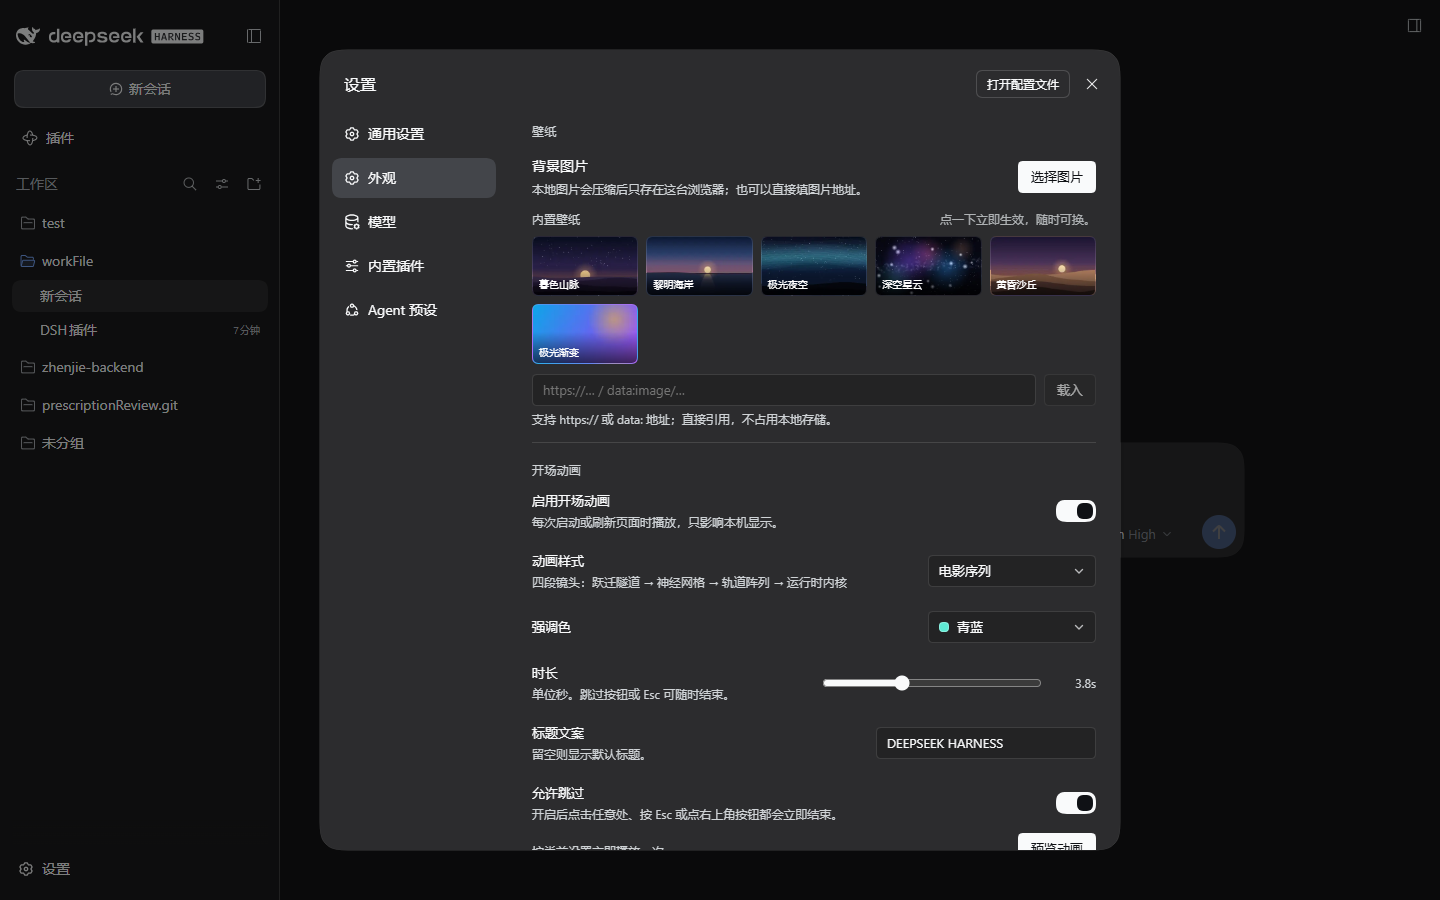
Task: Select the 深空星云 wallpaper
Action: [928, 266]
